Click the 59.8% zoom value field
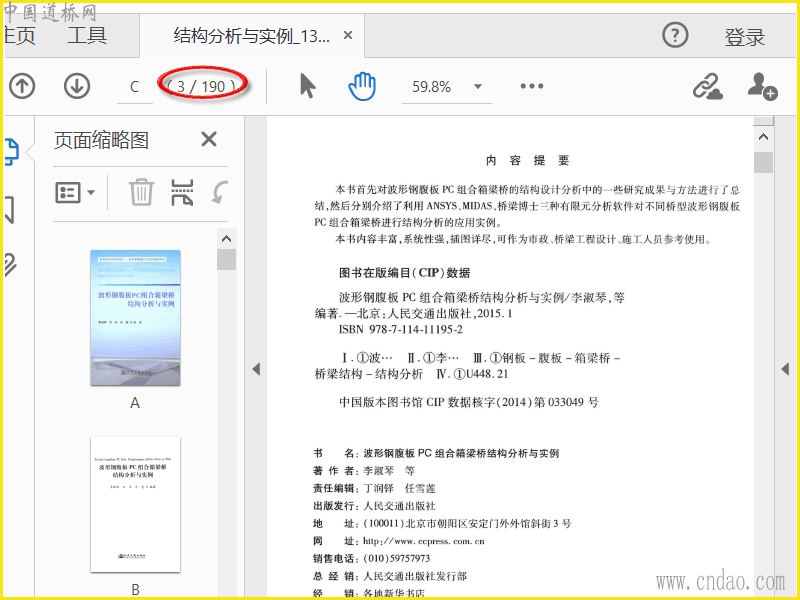This screenshot has width=800, height=600. click(432, 87)
